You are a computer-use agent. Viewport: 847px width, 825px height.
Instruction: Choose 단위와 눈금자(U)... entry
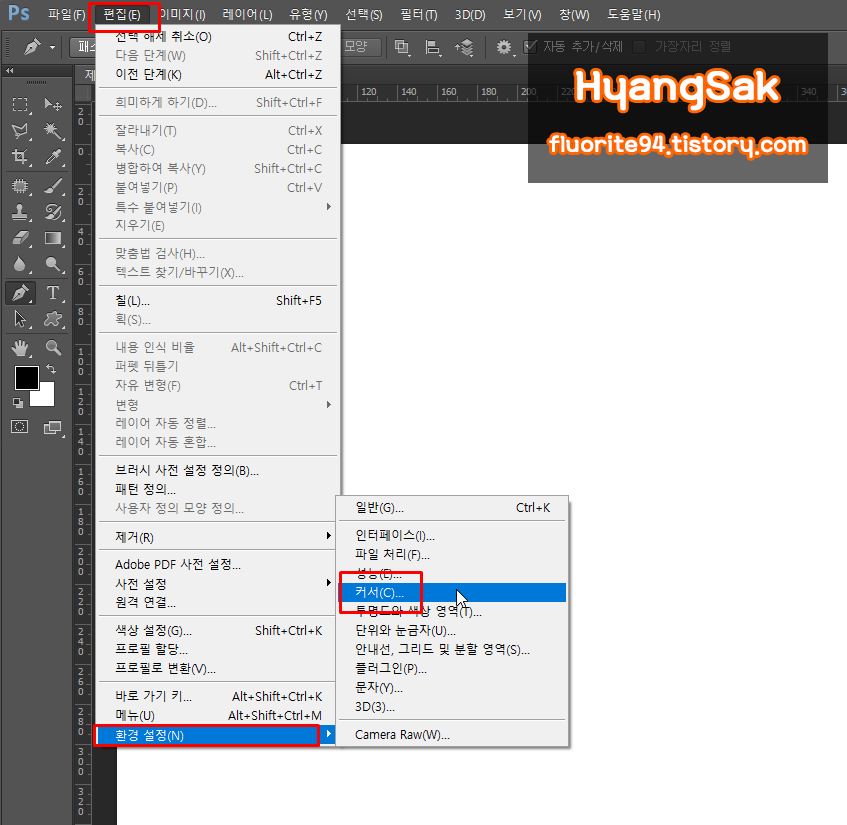click(452, 631)
